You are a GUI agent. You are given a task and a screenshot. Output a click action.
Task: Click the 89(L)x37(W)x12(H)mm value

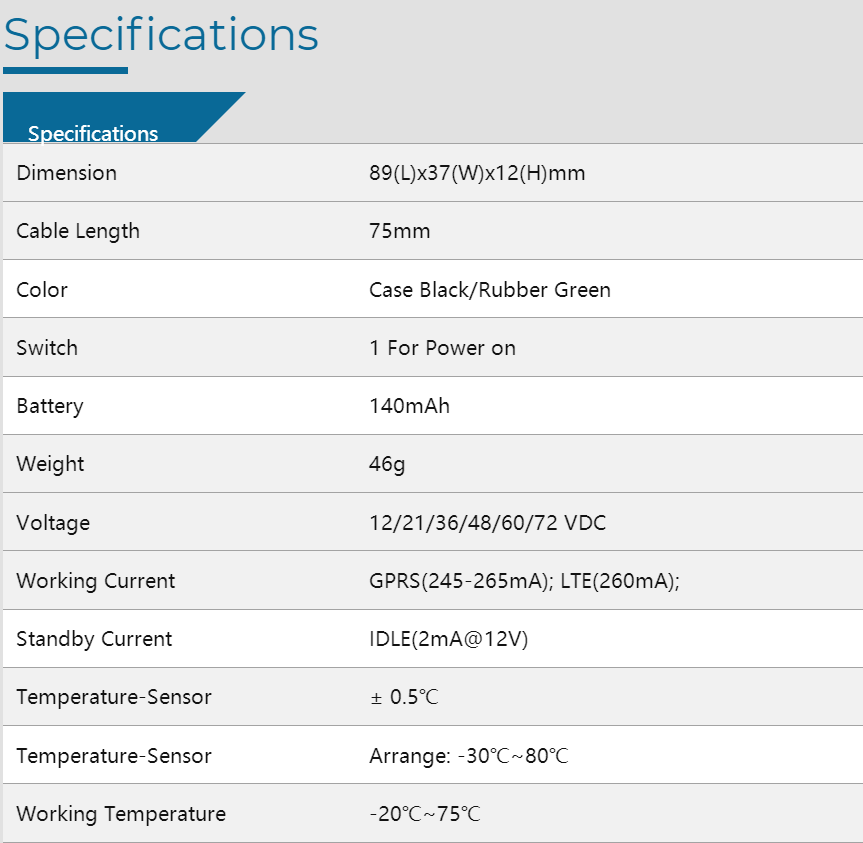pyautogui.click(x=477, y=173)
